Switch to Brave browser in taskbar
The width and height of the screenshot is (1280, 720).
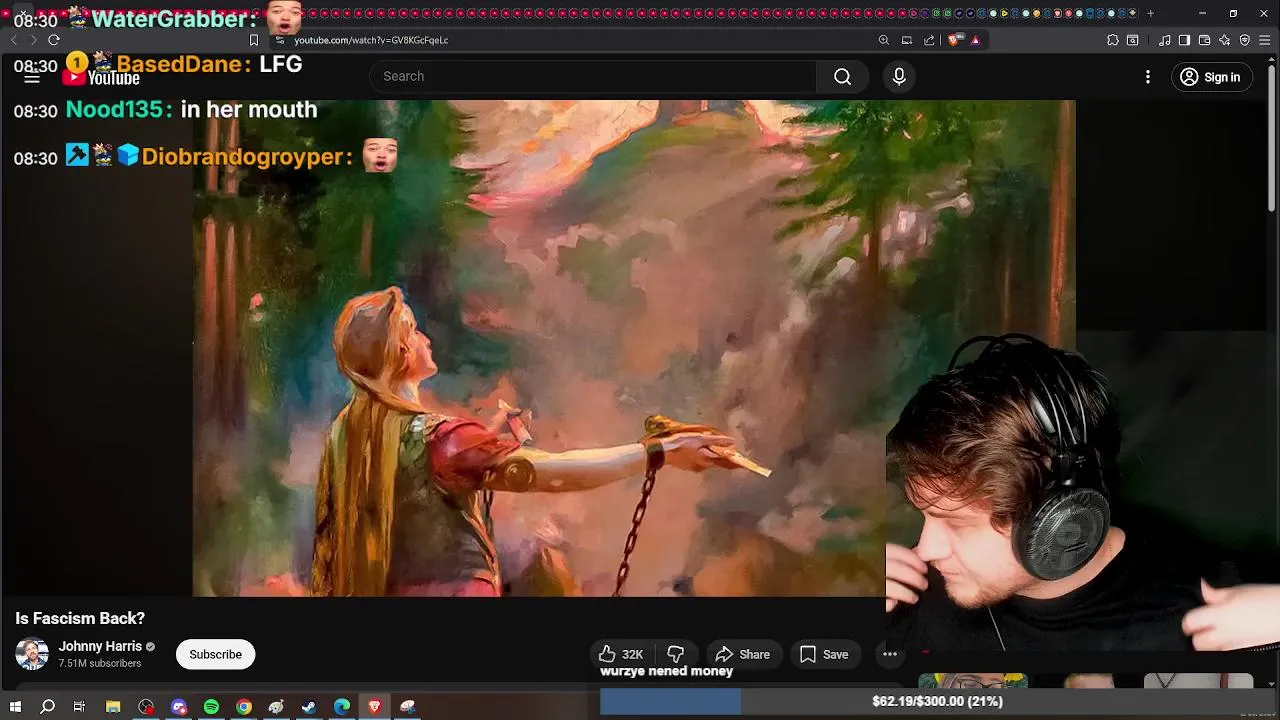point(375,707)
